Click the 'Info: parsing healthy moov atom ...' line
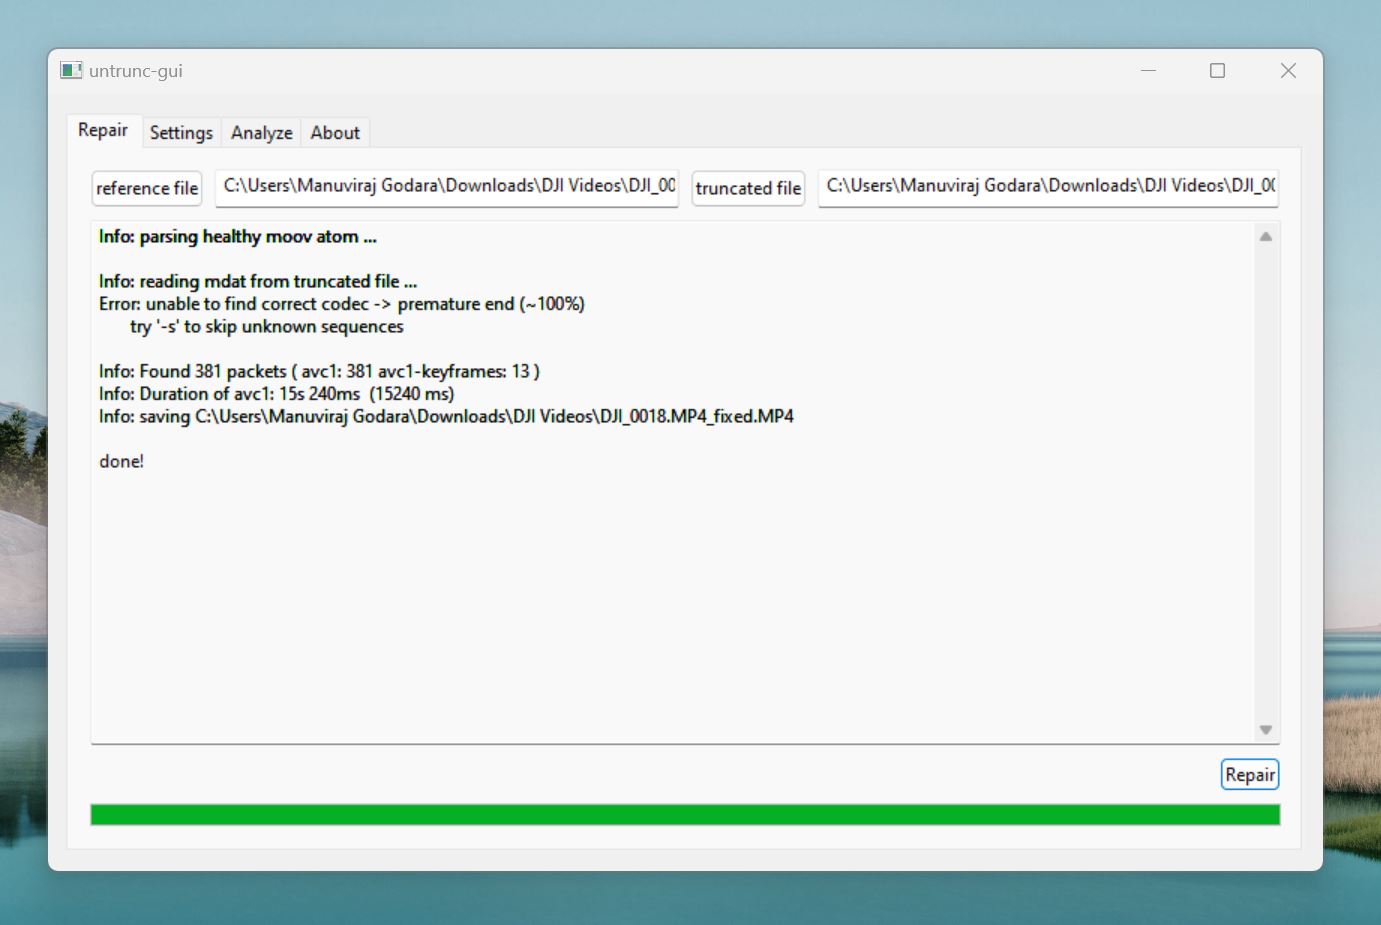This screenshot has width=1381, height=925. point(238,237)
